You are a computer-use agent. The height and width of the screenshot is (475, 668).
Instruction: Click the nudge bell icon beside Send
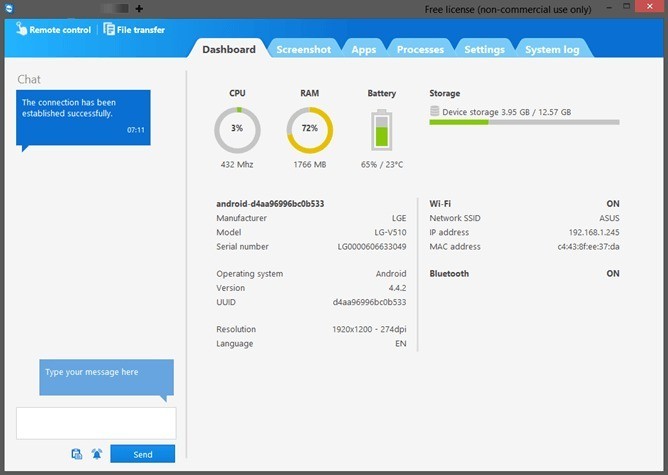point(97,454)
